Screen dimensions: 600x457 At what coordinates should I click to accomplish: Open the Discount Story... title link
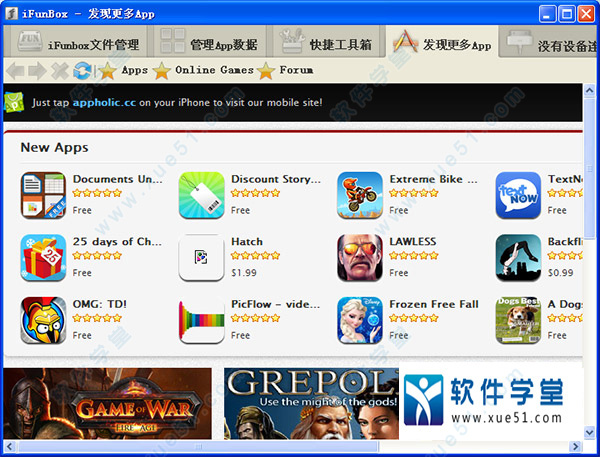pyautogui.click(x=276, y=179)
